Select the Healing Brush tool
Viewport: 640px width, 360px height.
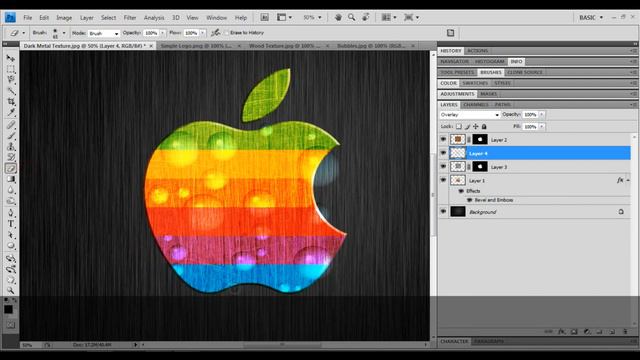pyautogui.click(x=11, y=124)
